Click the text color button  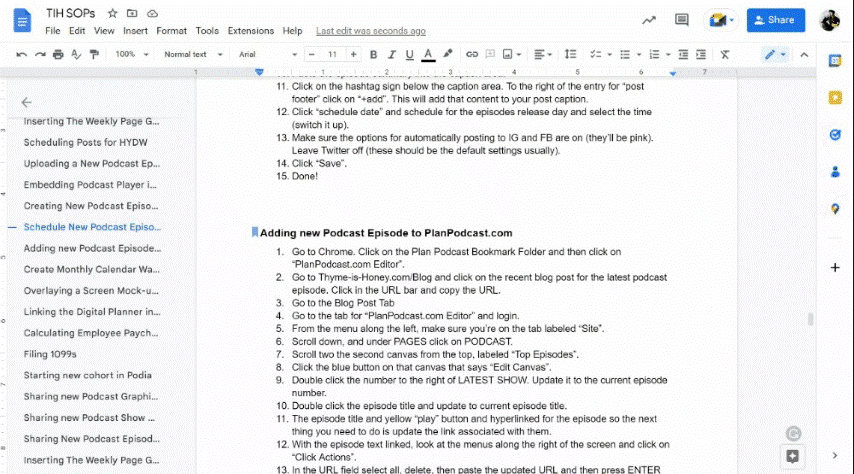428,54
